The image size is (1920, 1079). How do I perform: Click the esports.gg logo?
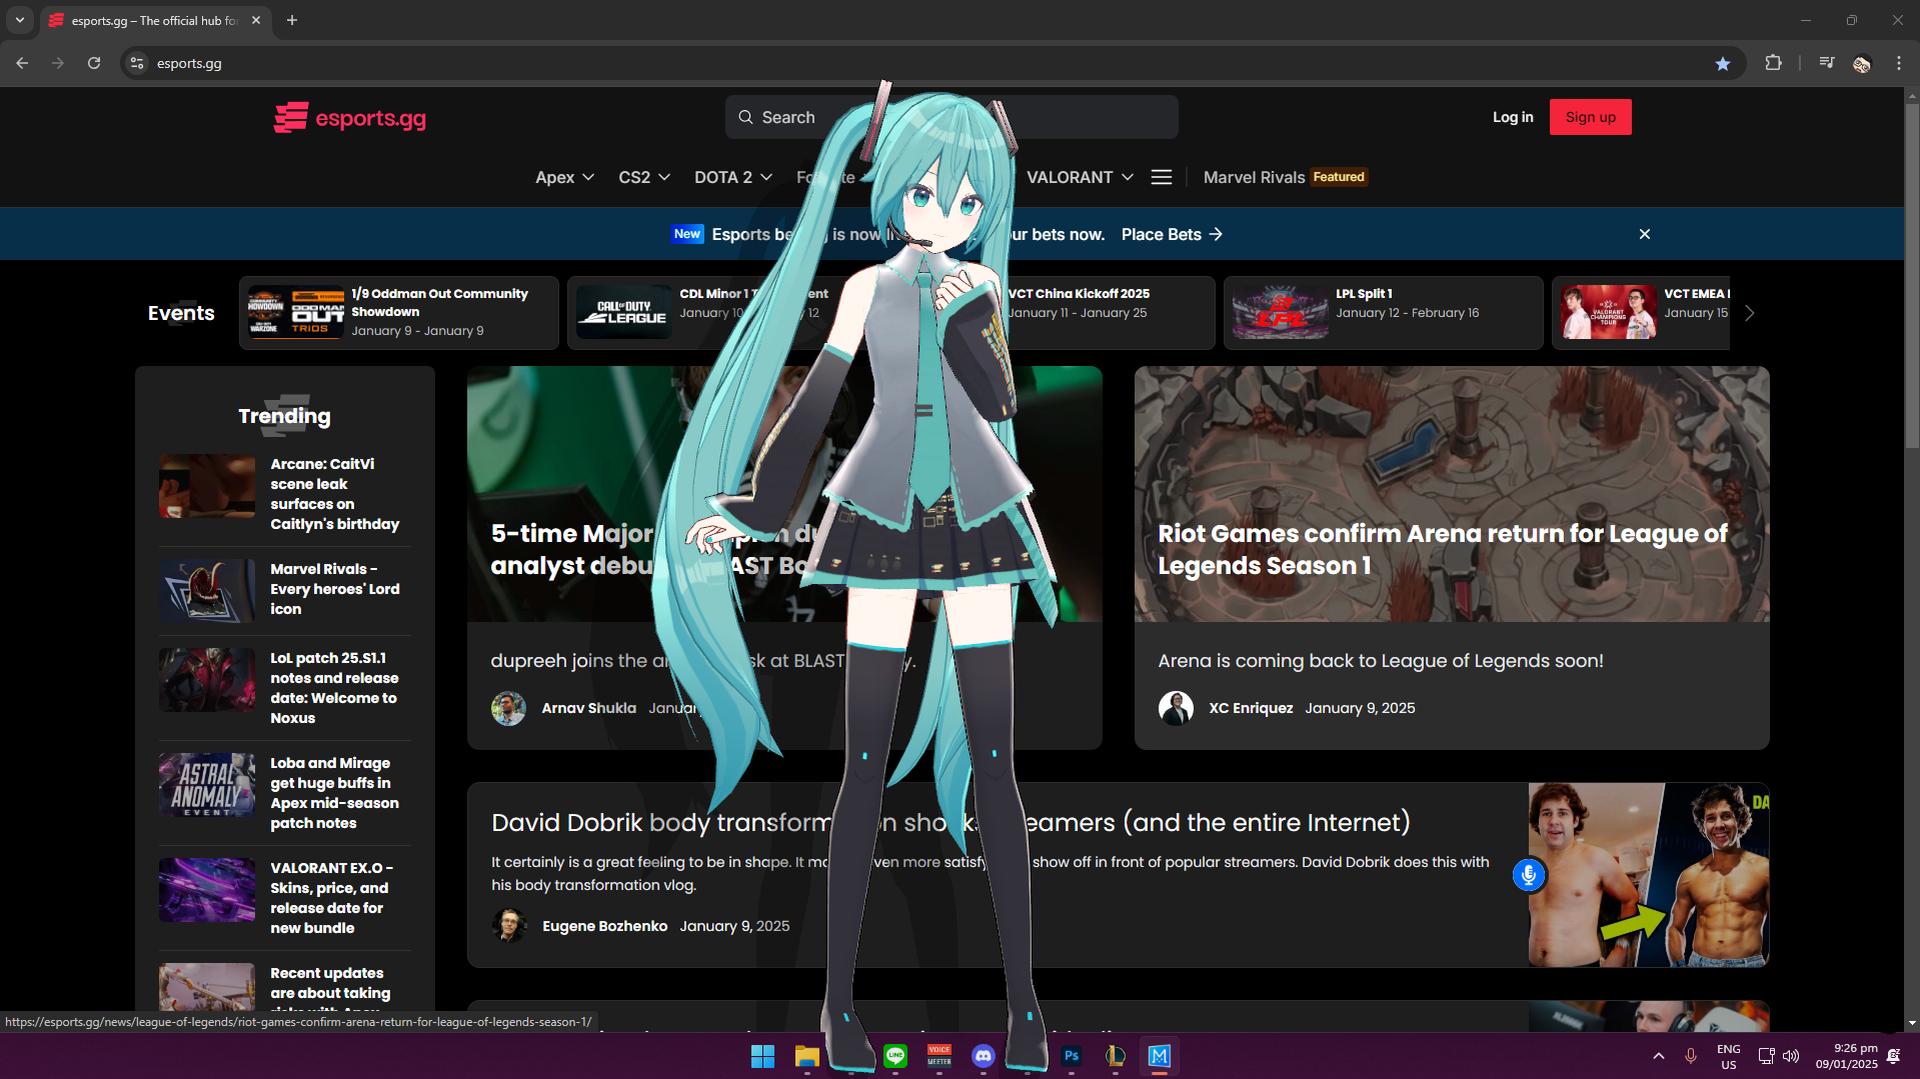coord(350,118)
